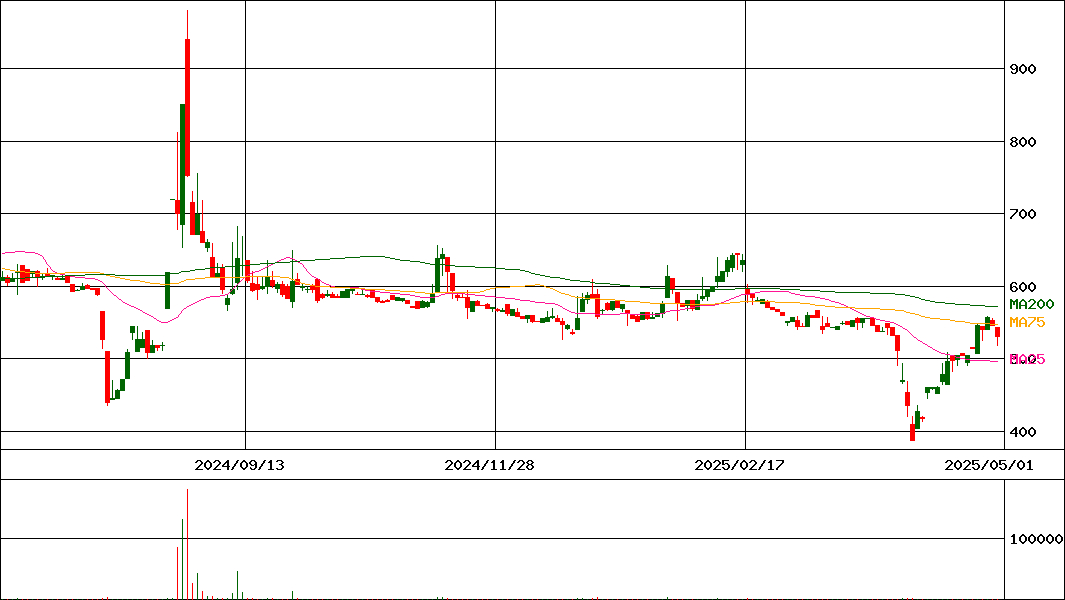This screenshot has width=1065, height=600.
Task: Click the 400 price axis label
Action: 1023,432
